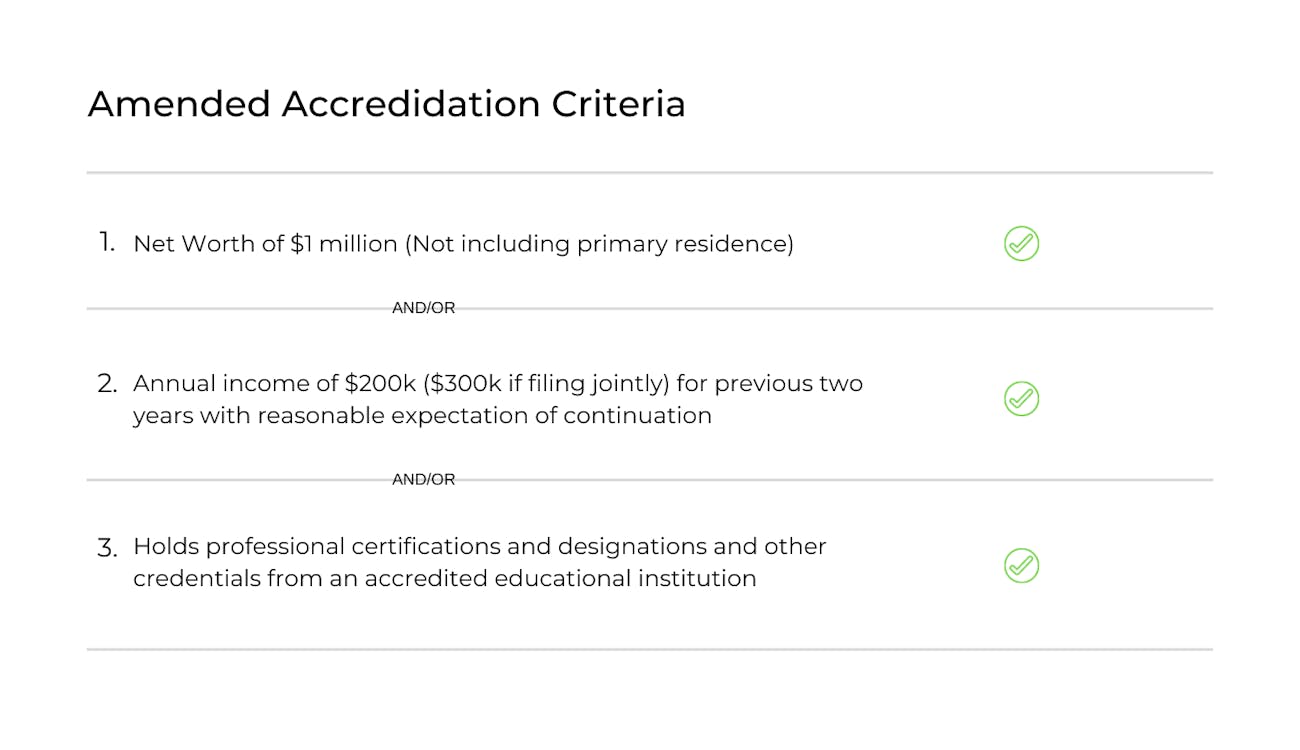
Task: Click the green checkmark beside professional certifications criterion
Action: coord(1021,565)
